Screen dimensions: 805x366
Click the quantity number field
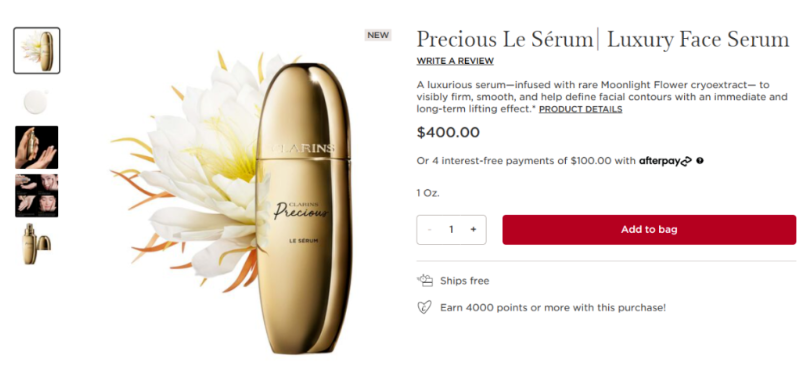[451, 229]
